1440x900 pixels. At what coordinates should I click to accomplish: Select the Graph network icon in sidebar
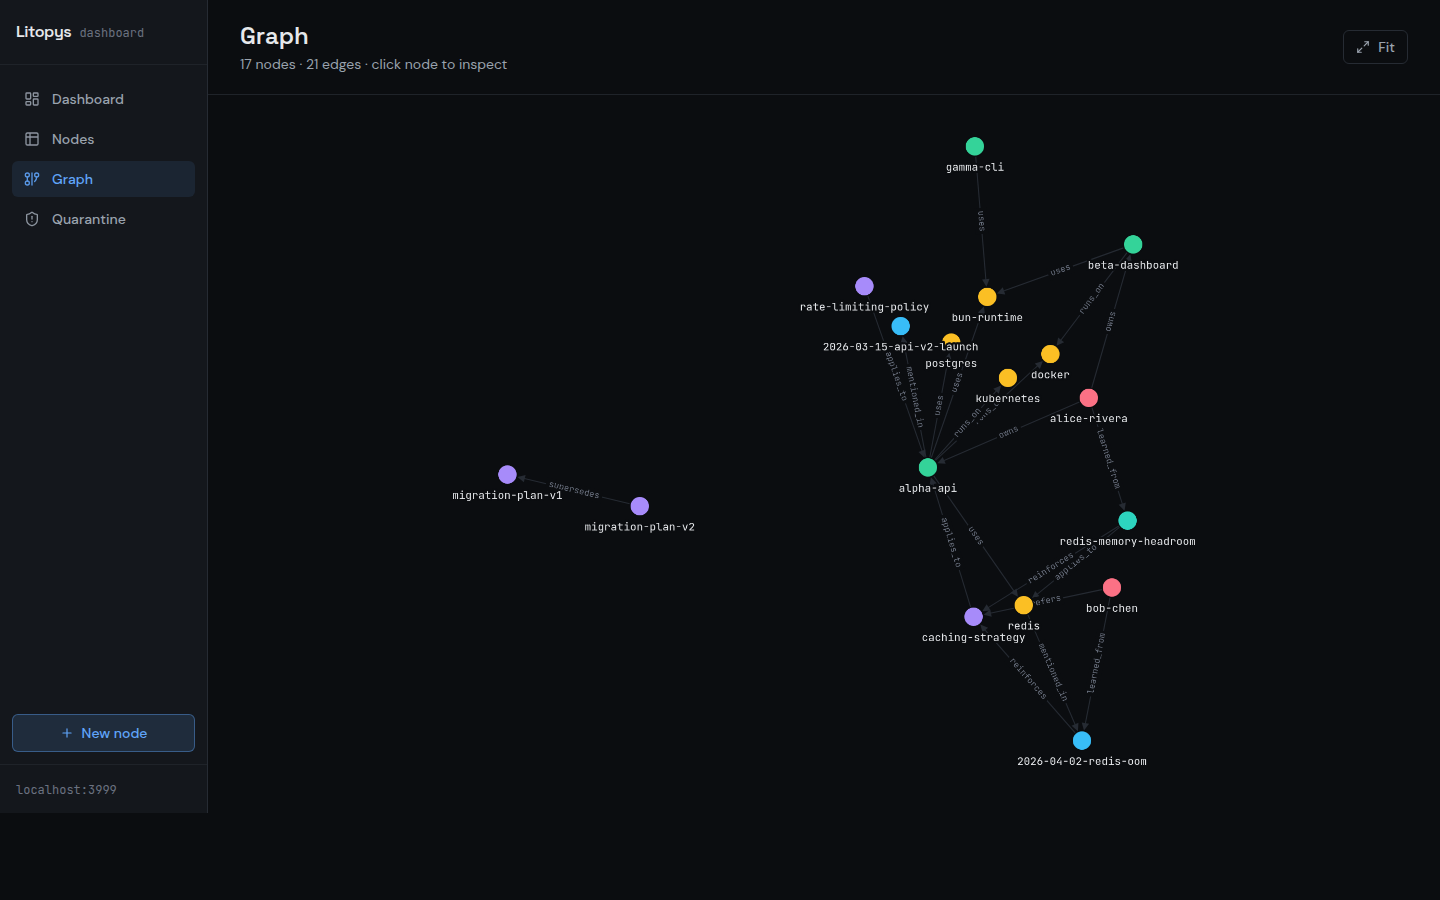point(31,178)
